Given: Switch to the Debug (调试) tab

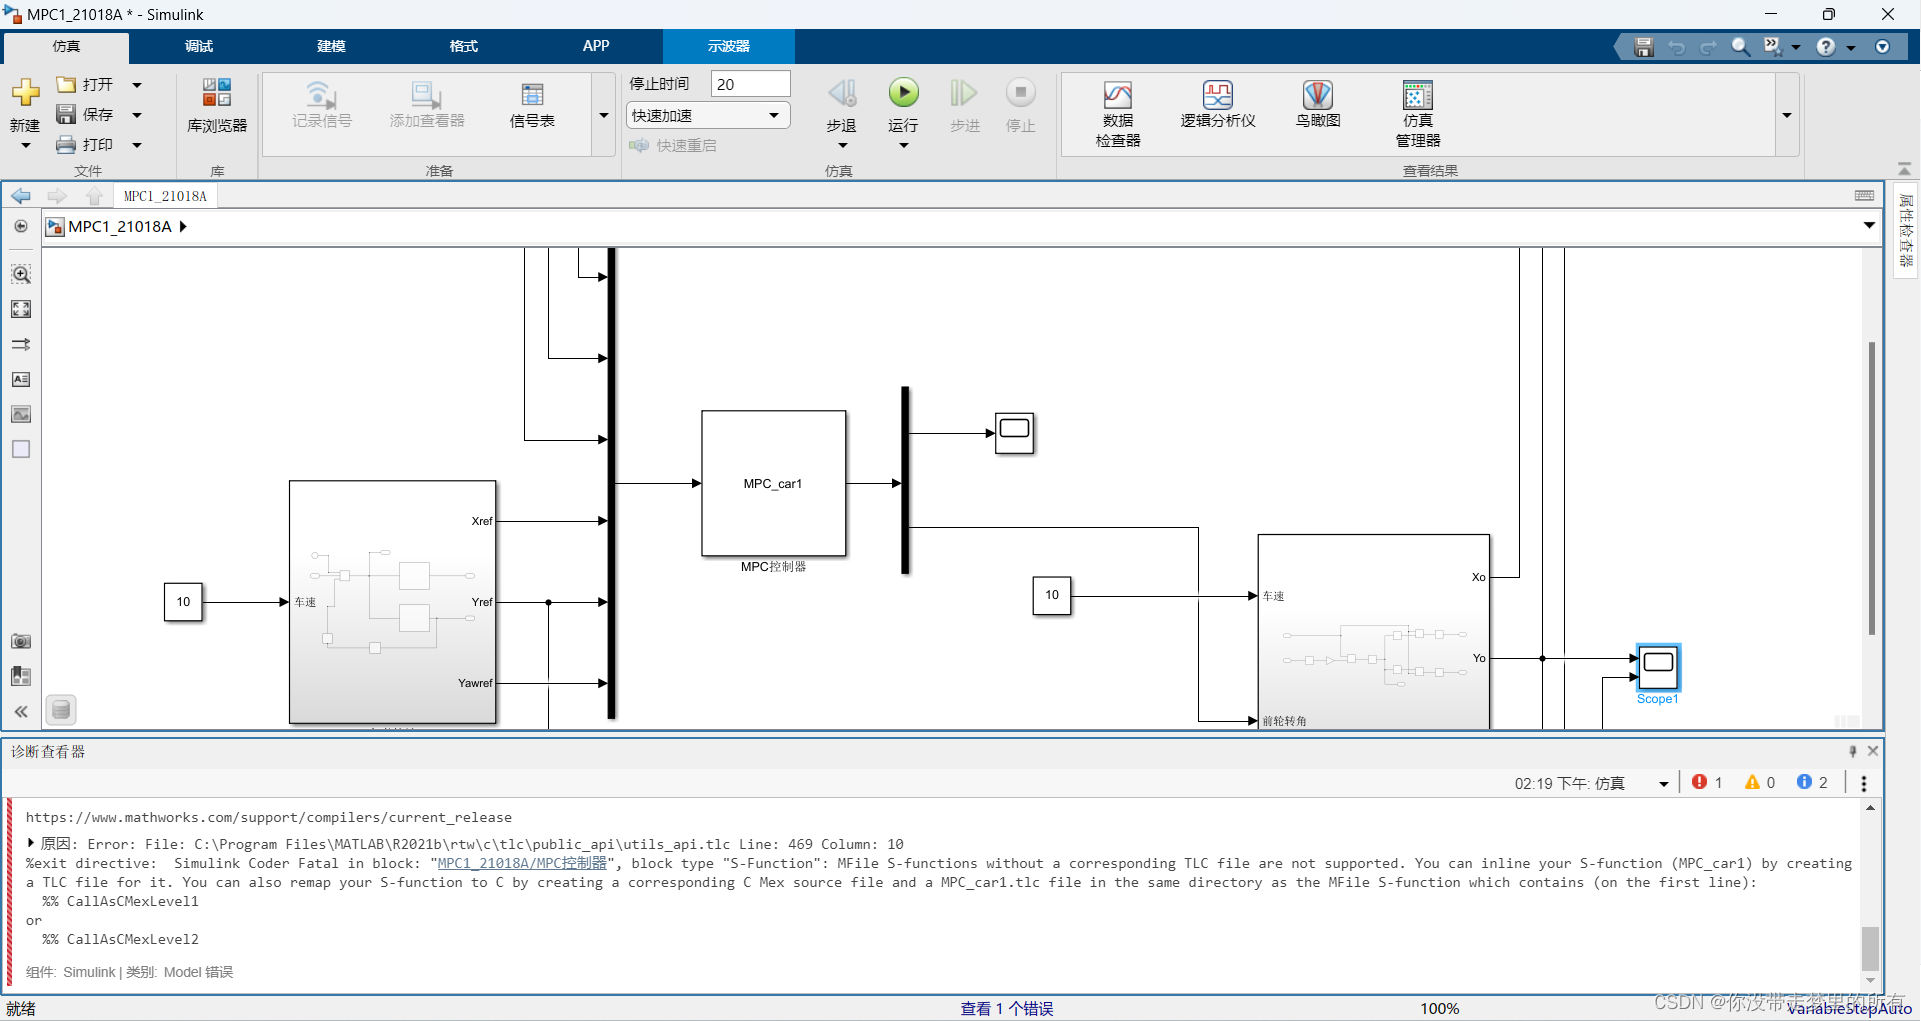Looking at the screenshot, I should point(199,47).
